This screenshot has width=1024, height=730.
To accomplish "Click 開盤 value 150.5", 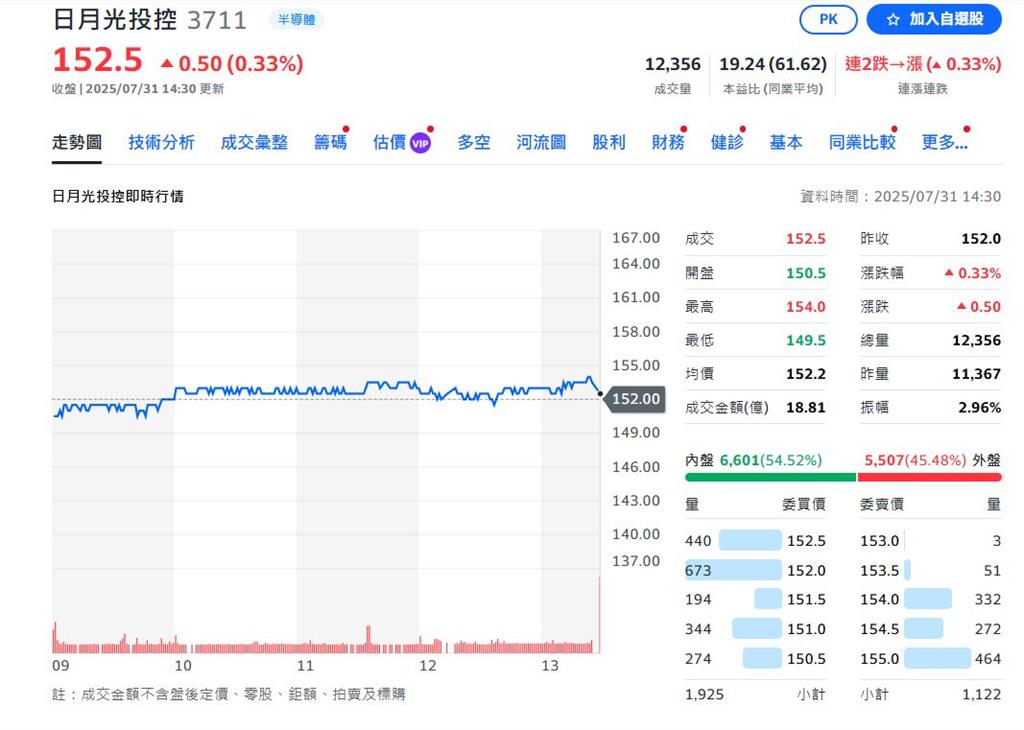I will [806, 273].
